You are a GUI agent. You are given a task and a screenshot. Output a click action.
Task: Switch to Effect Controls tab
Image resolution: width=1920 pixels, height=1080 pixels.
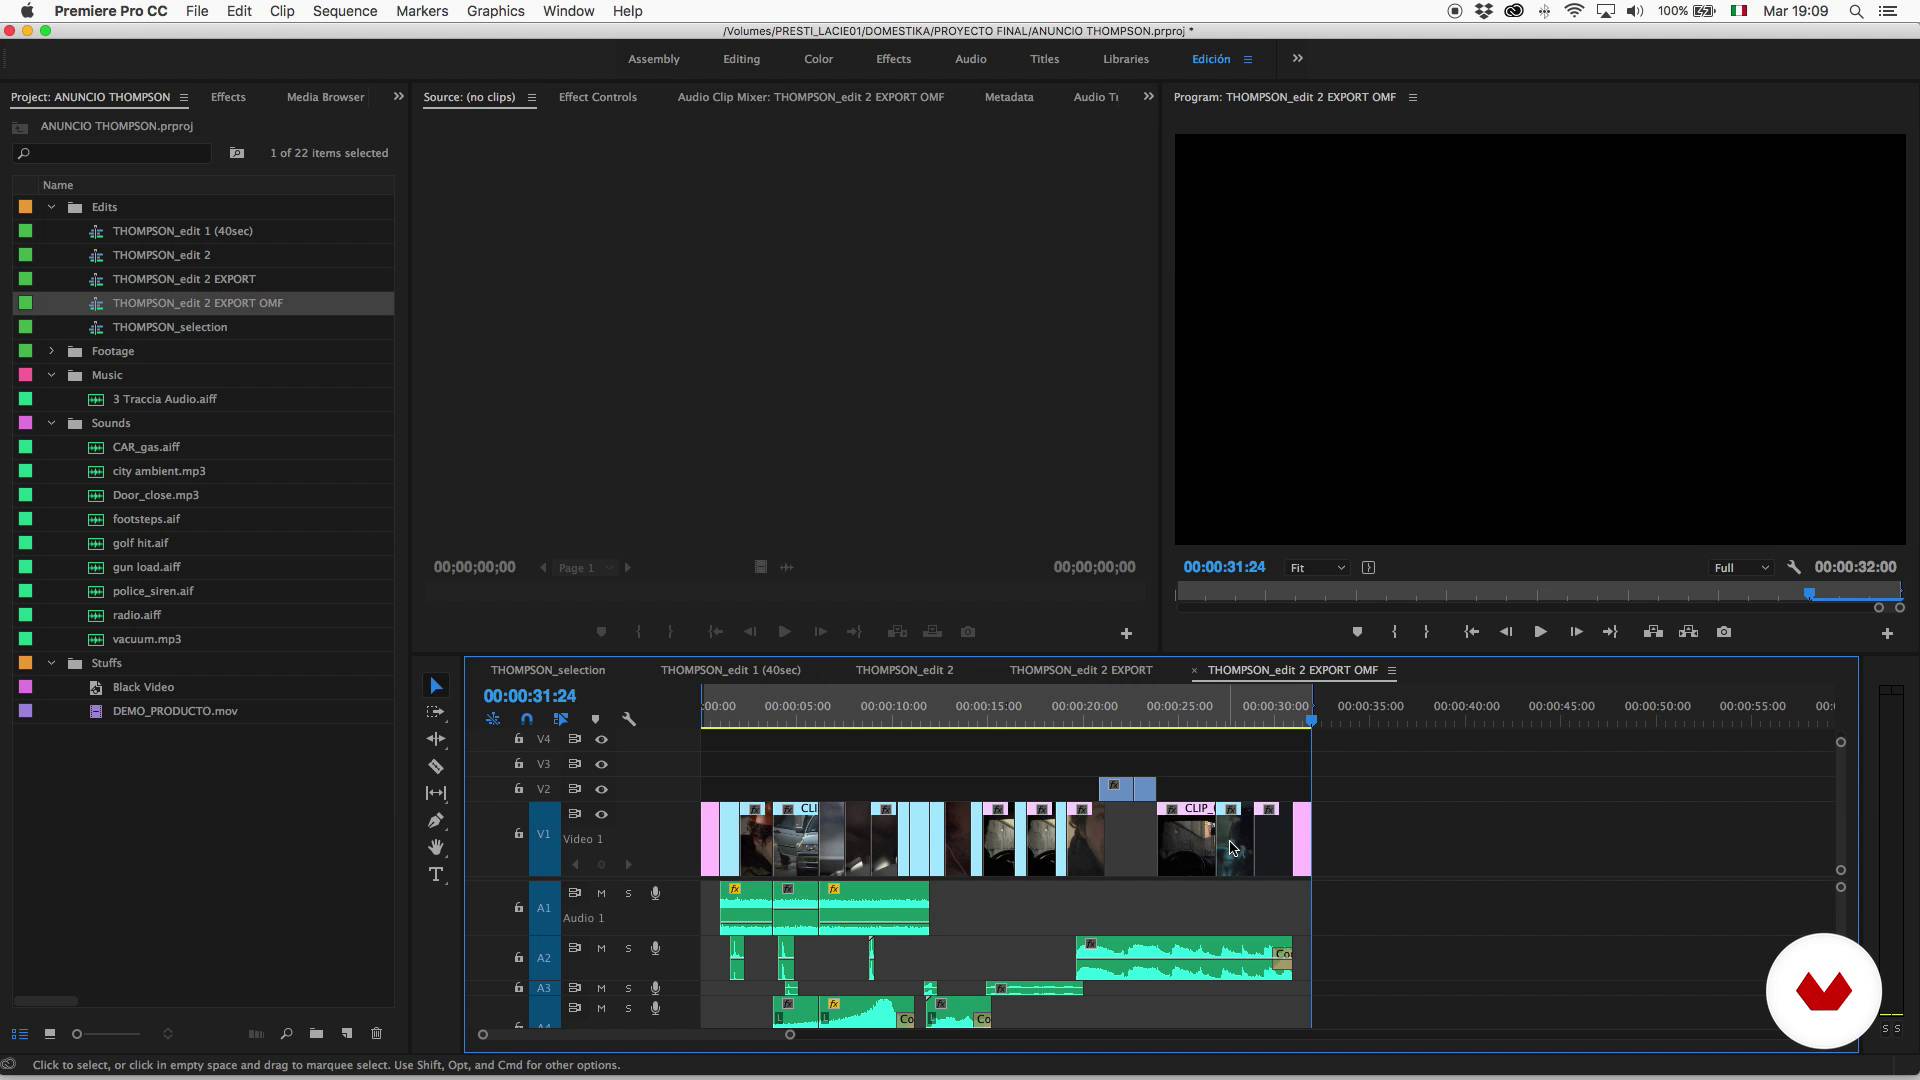597,97
